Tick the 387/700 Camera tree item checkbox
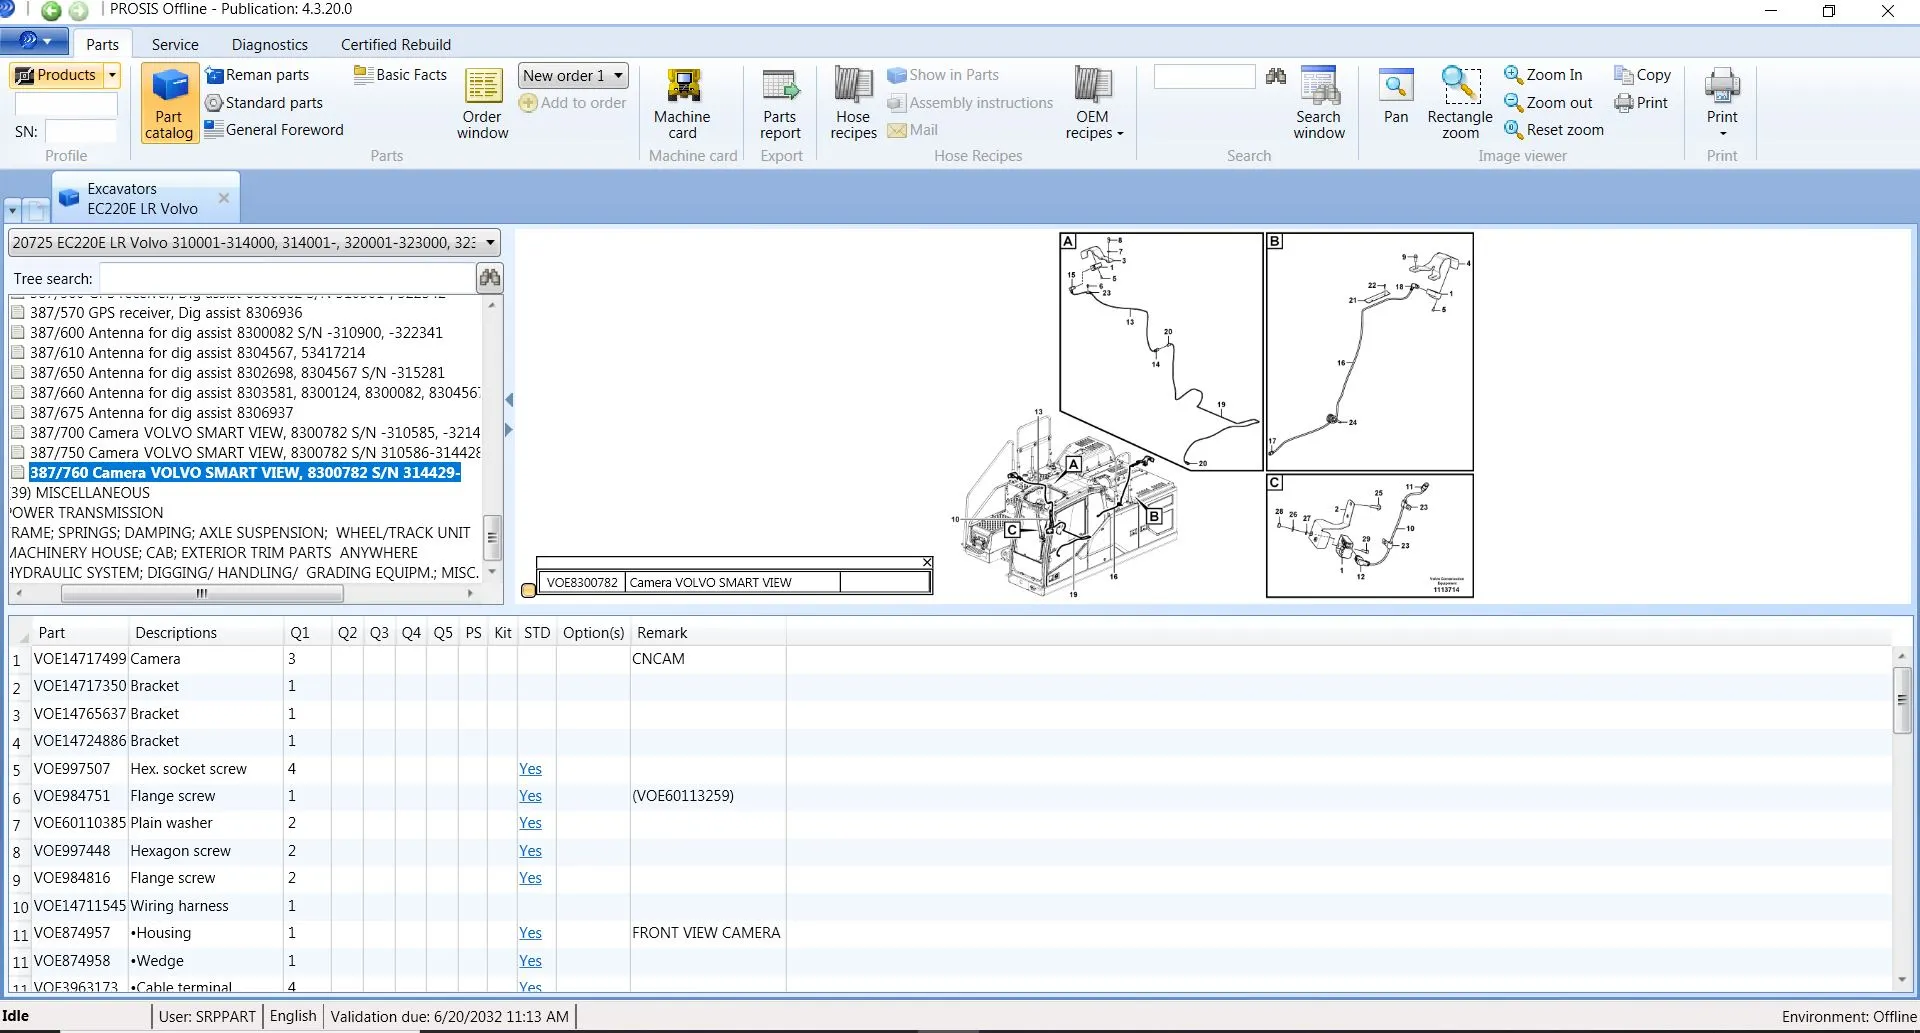 pos(18,433)
